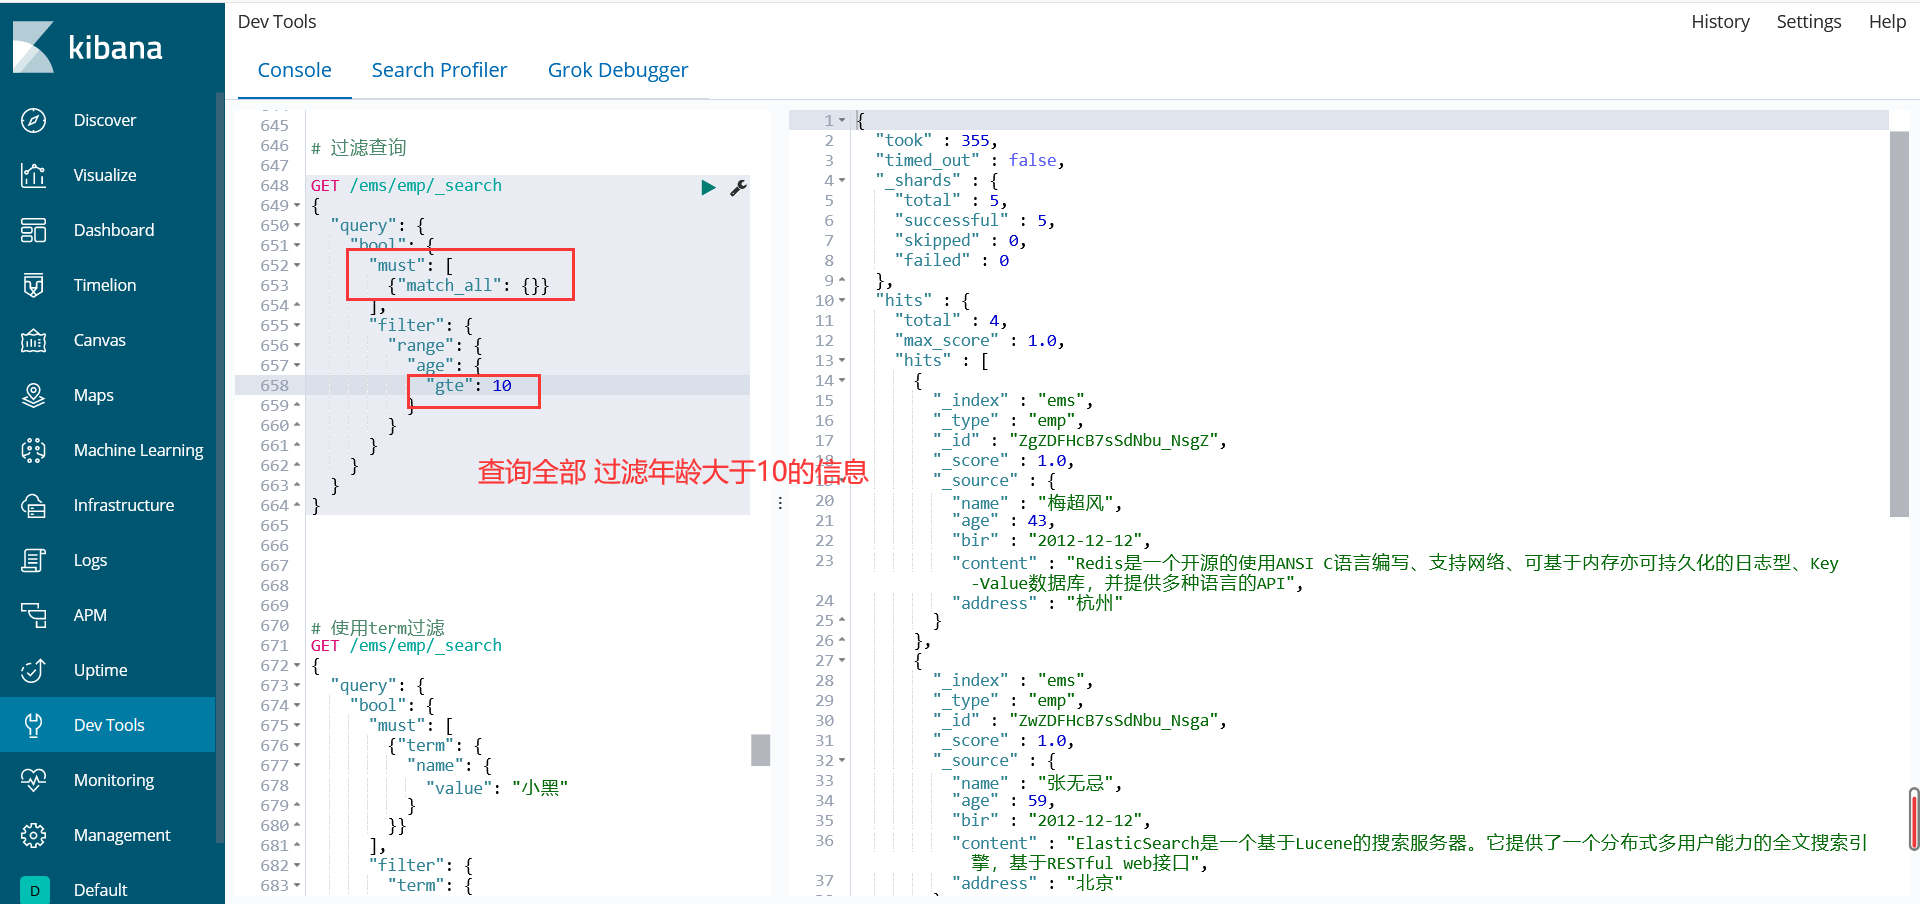Open Logs document icon
The width and height of the screenshot is (1920, 904).
pyautogui.click(x=33, y=560)
